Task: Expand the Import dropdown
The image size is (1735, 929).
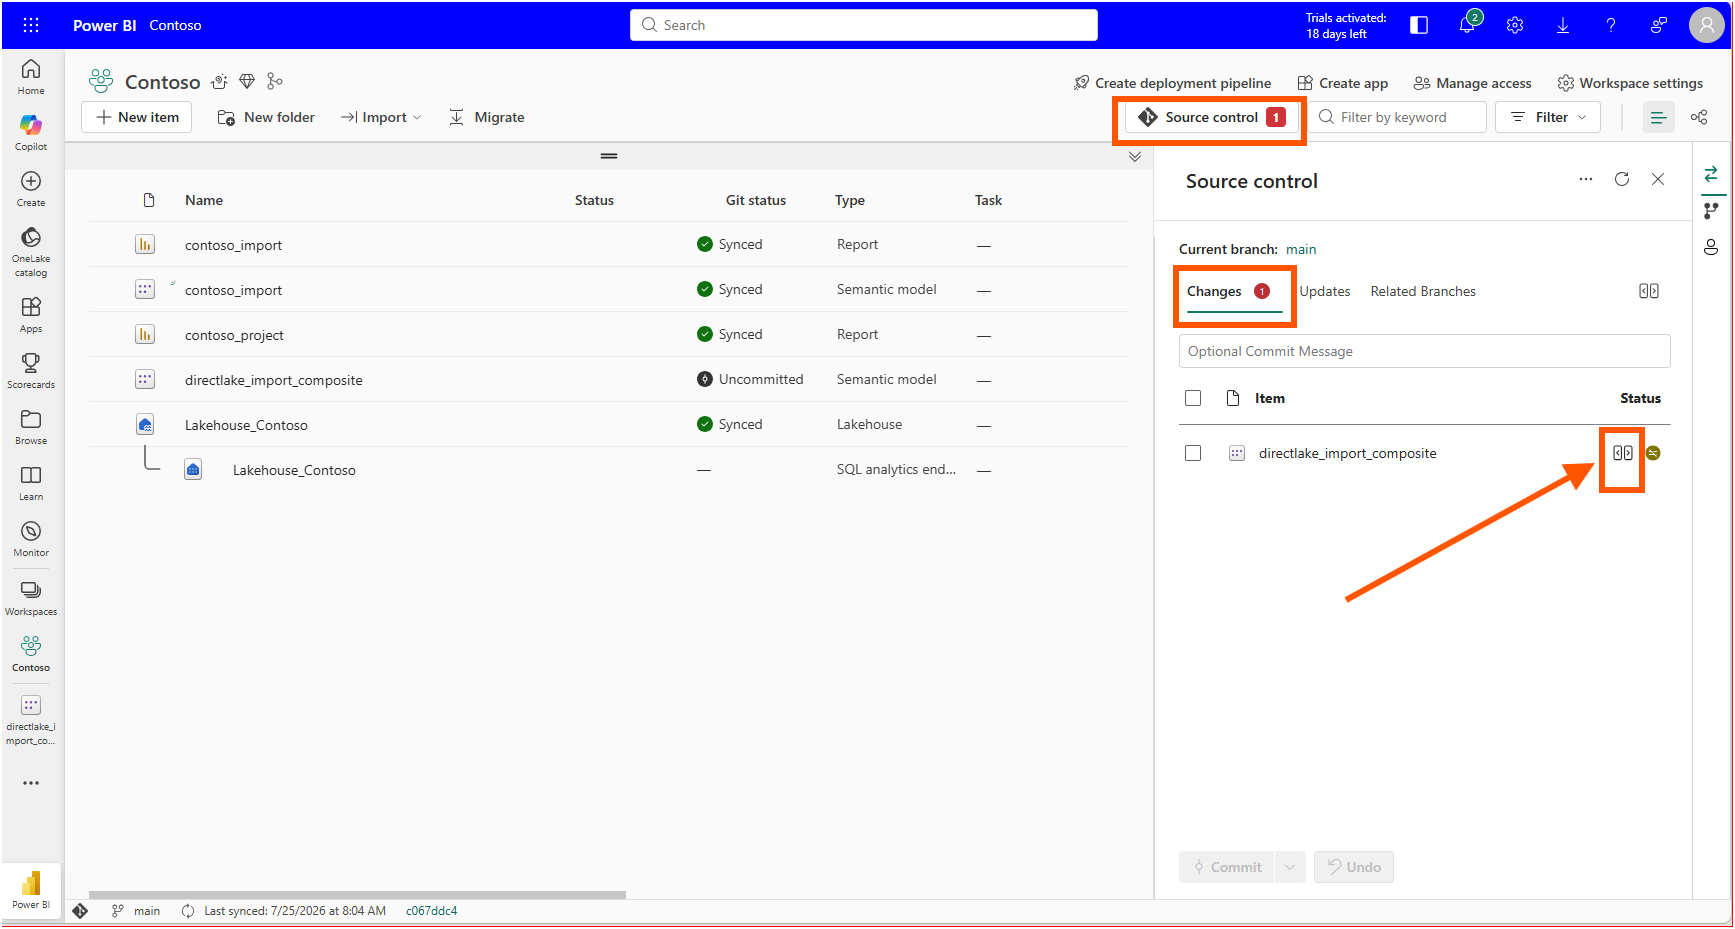Action: pos(381,117)
